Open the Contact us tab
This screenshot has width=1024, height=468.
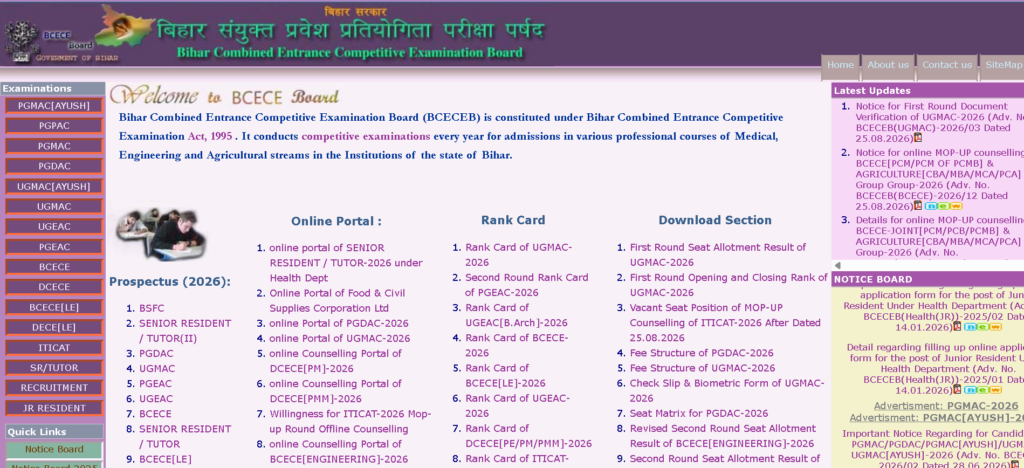pyautogui.click(x=947, y=65)
